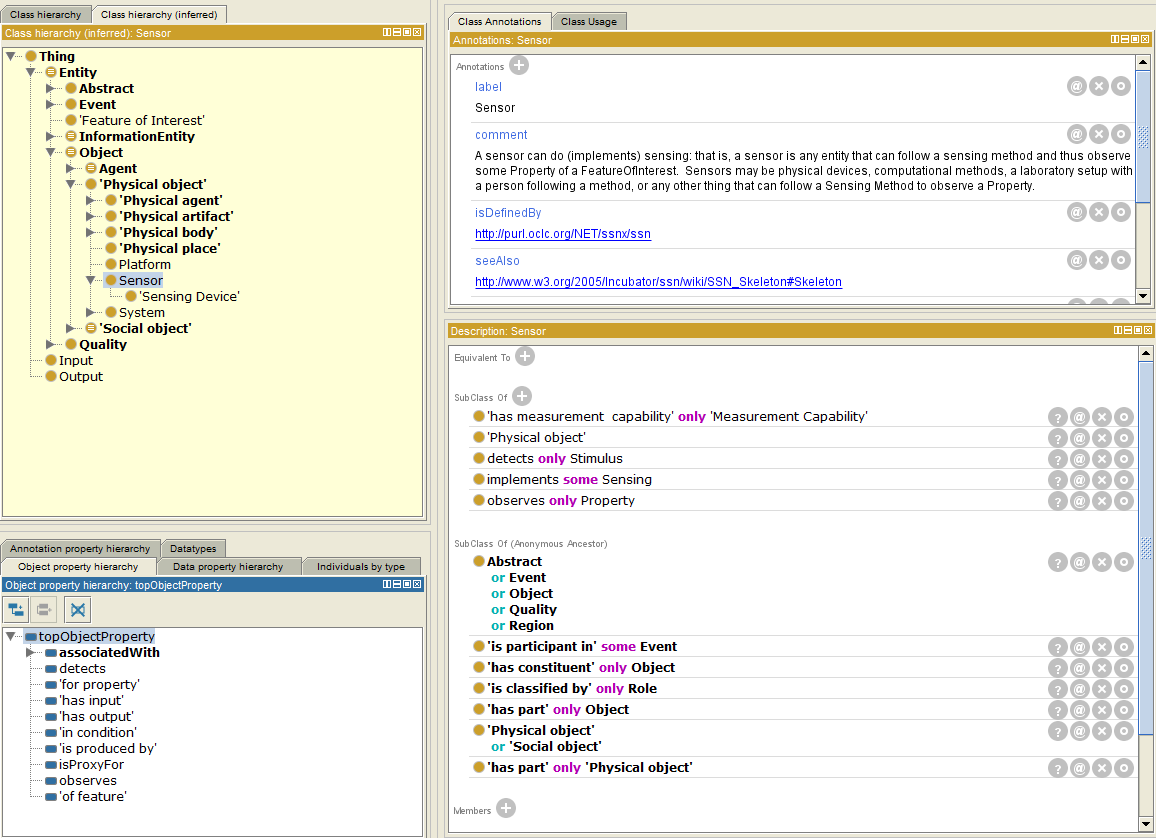Remove the 'implements some Sensing' superclass
The width and height of the screenshot is (1156, 838).
point(1102,480)
